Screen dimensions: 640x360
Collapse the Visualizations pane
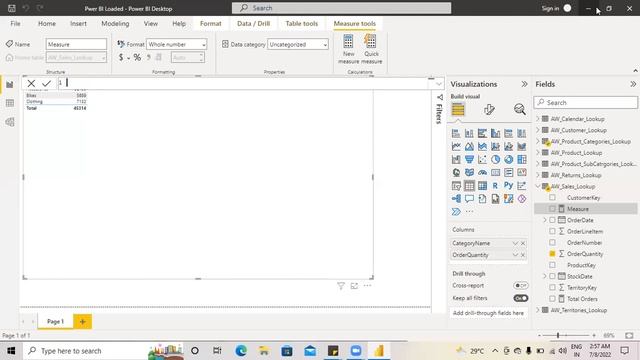(x=524, y=84)
